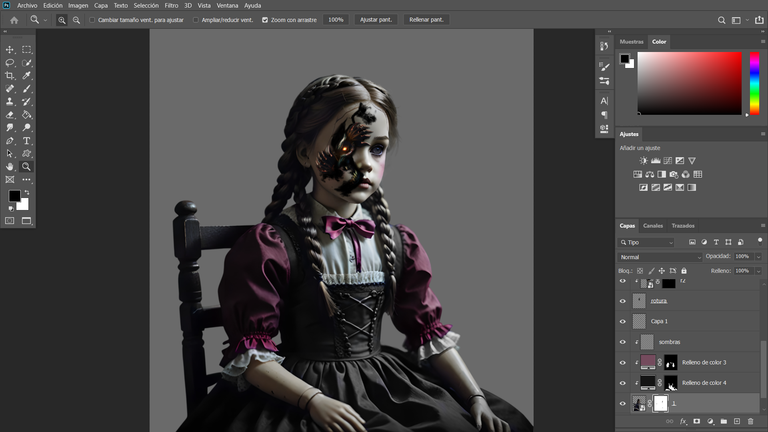Select the Eyedropper tool
768x432 pixels.
pos(26,75)
